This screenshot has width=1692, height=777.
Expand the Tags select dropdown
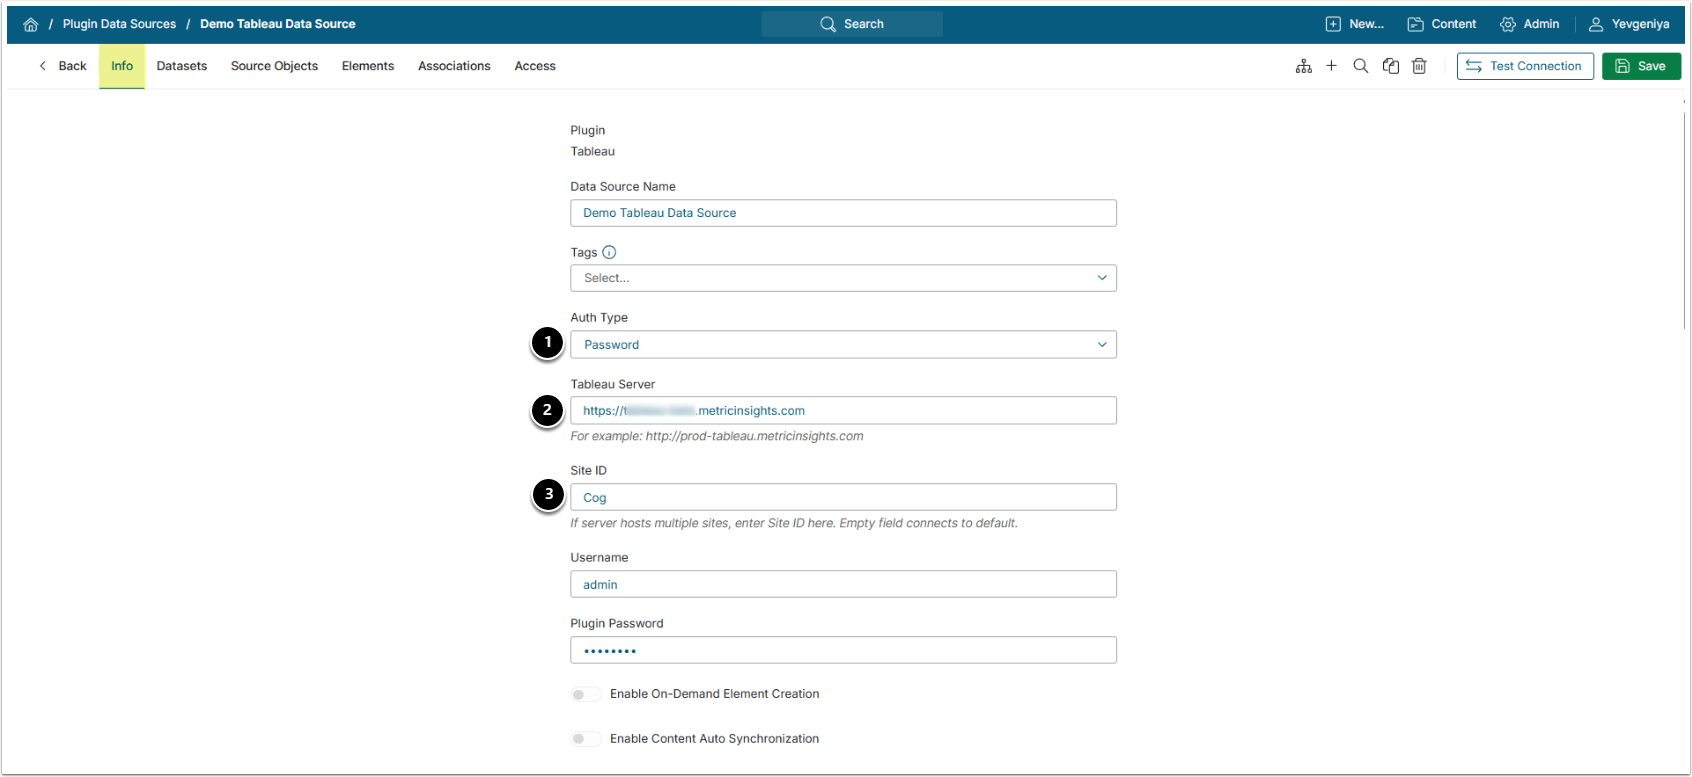(x=842, y=278)
